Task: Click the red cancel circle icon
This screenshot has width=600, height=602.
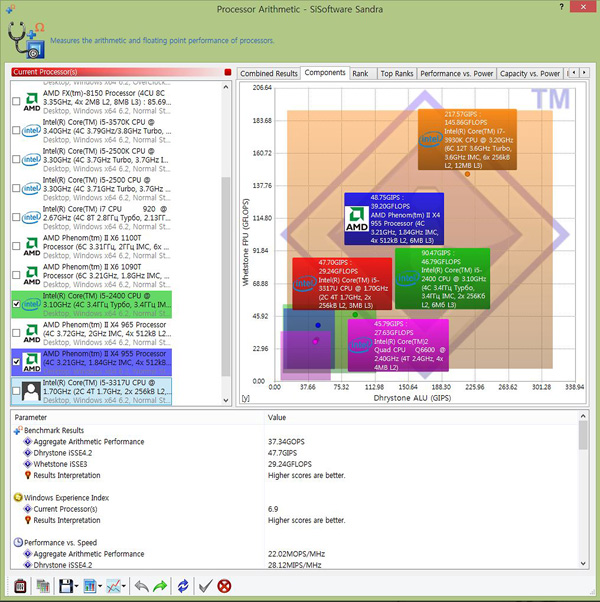Action: (x=224, y=586)
